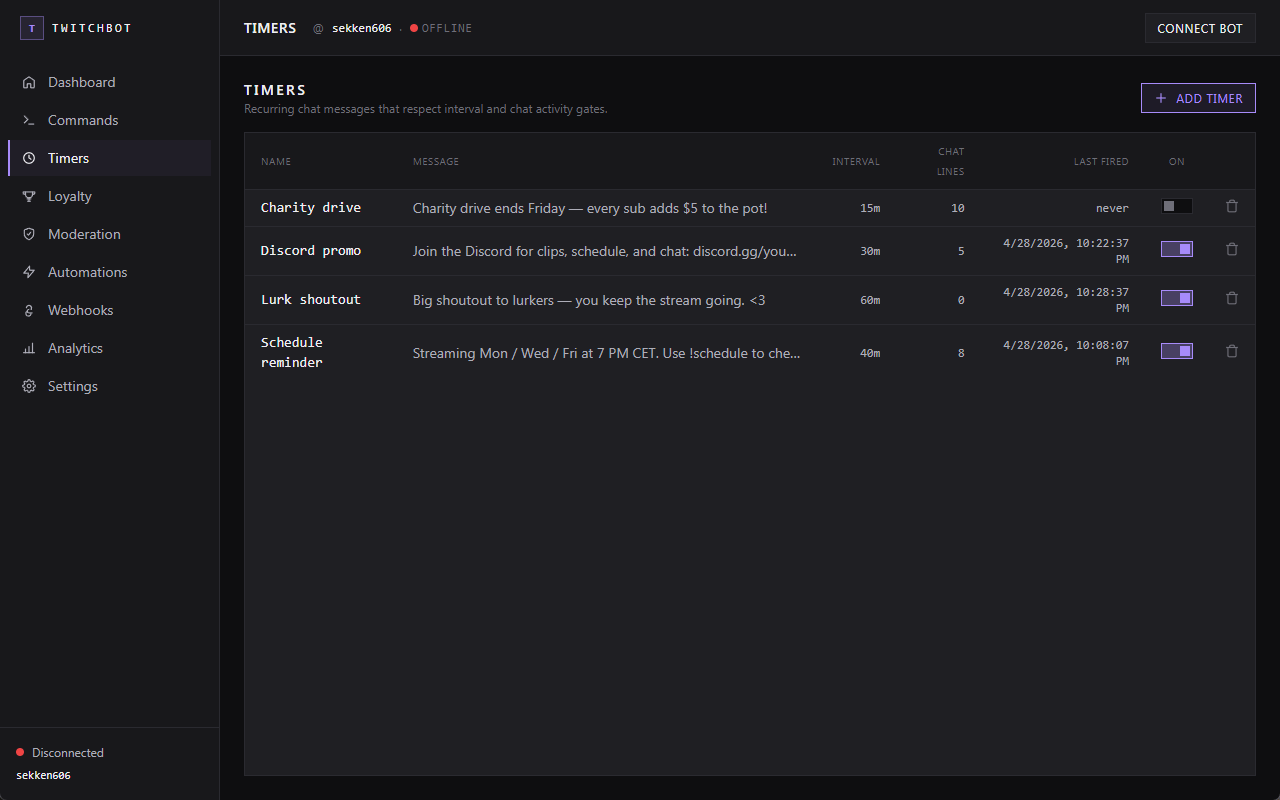The image size is (1280, 800).
Task: Click the INTERVAL column header
Action: click(x=856, y=162)
